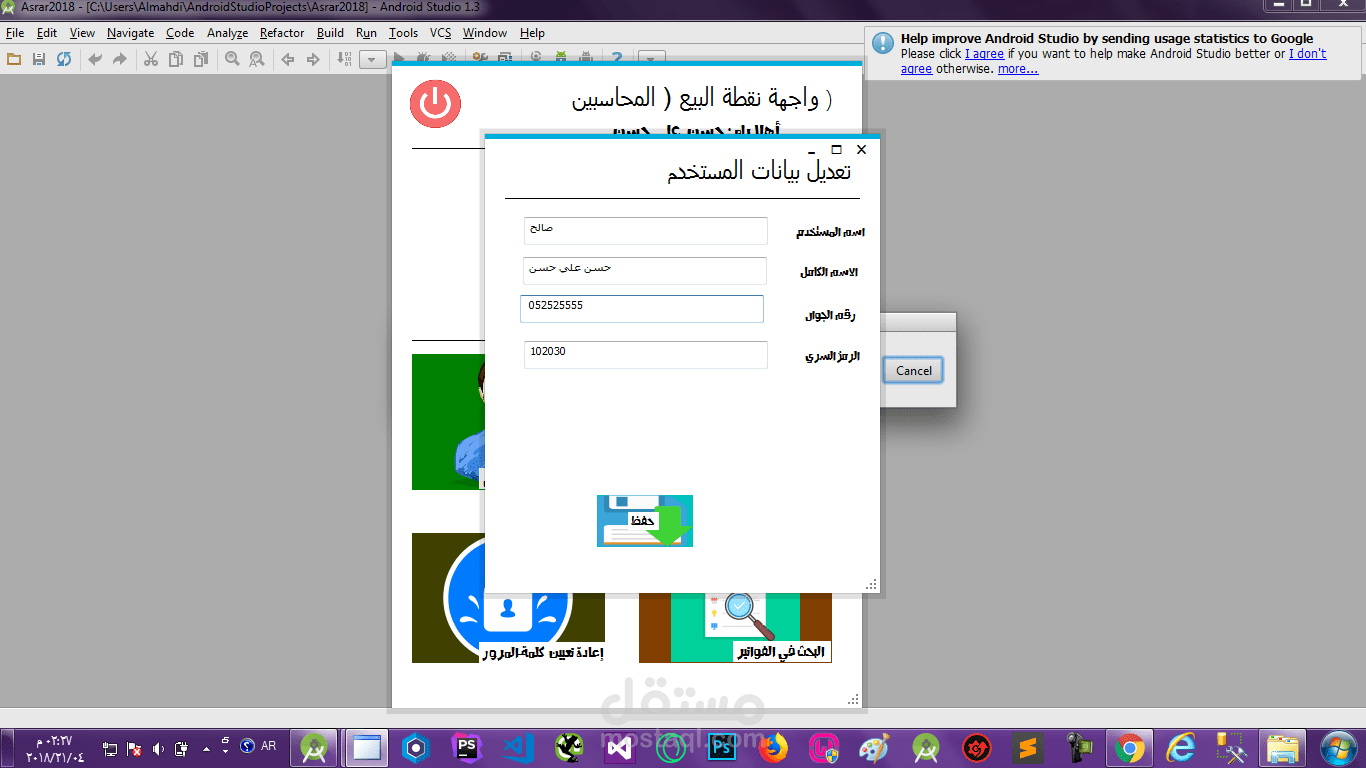Open the Edit menu
This screenshot has height=768, width=1366.
pos(47,33)
